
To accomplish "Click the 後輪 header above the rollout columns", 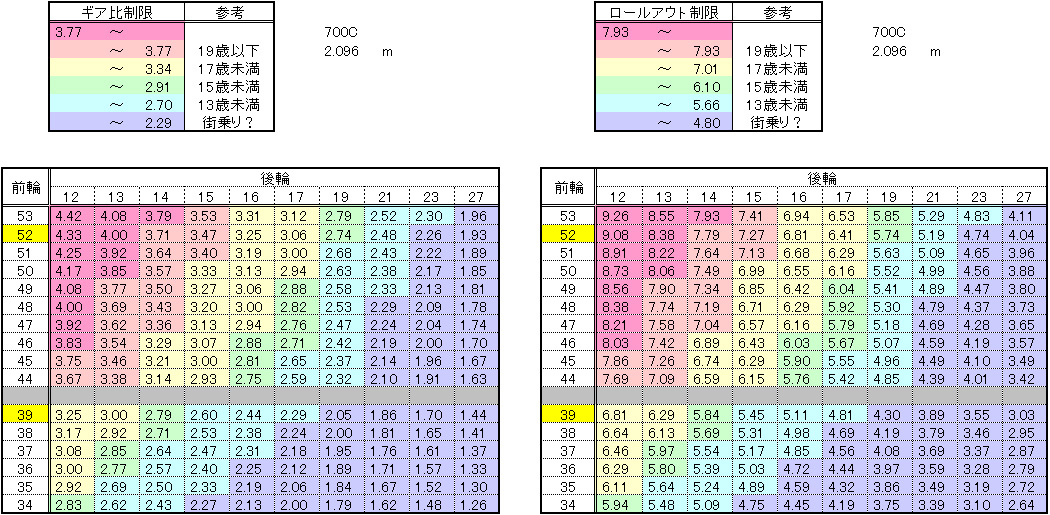I will click(x=822, y=177).
